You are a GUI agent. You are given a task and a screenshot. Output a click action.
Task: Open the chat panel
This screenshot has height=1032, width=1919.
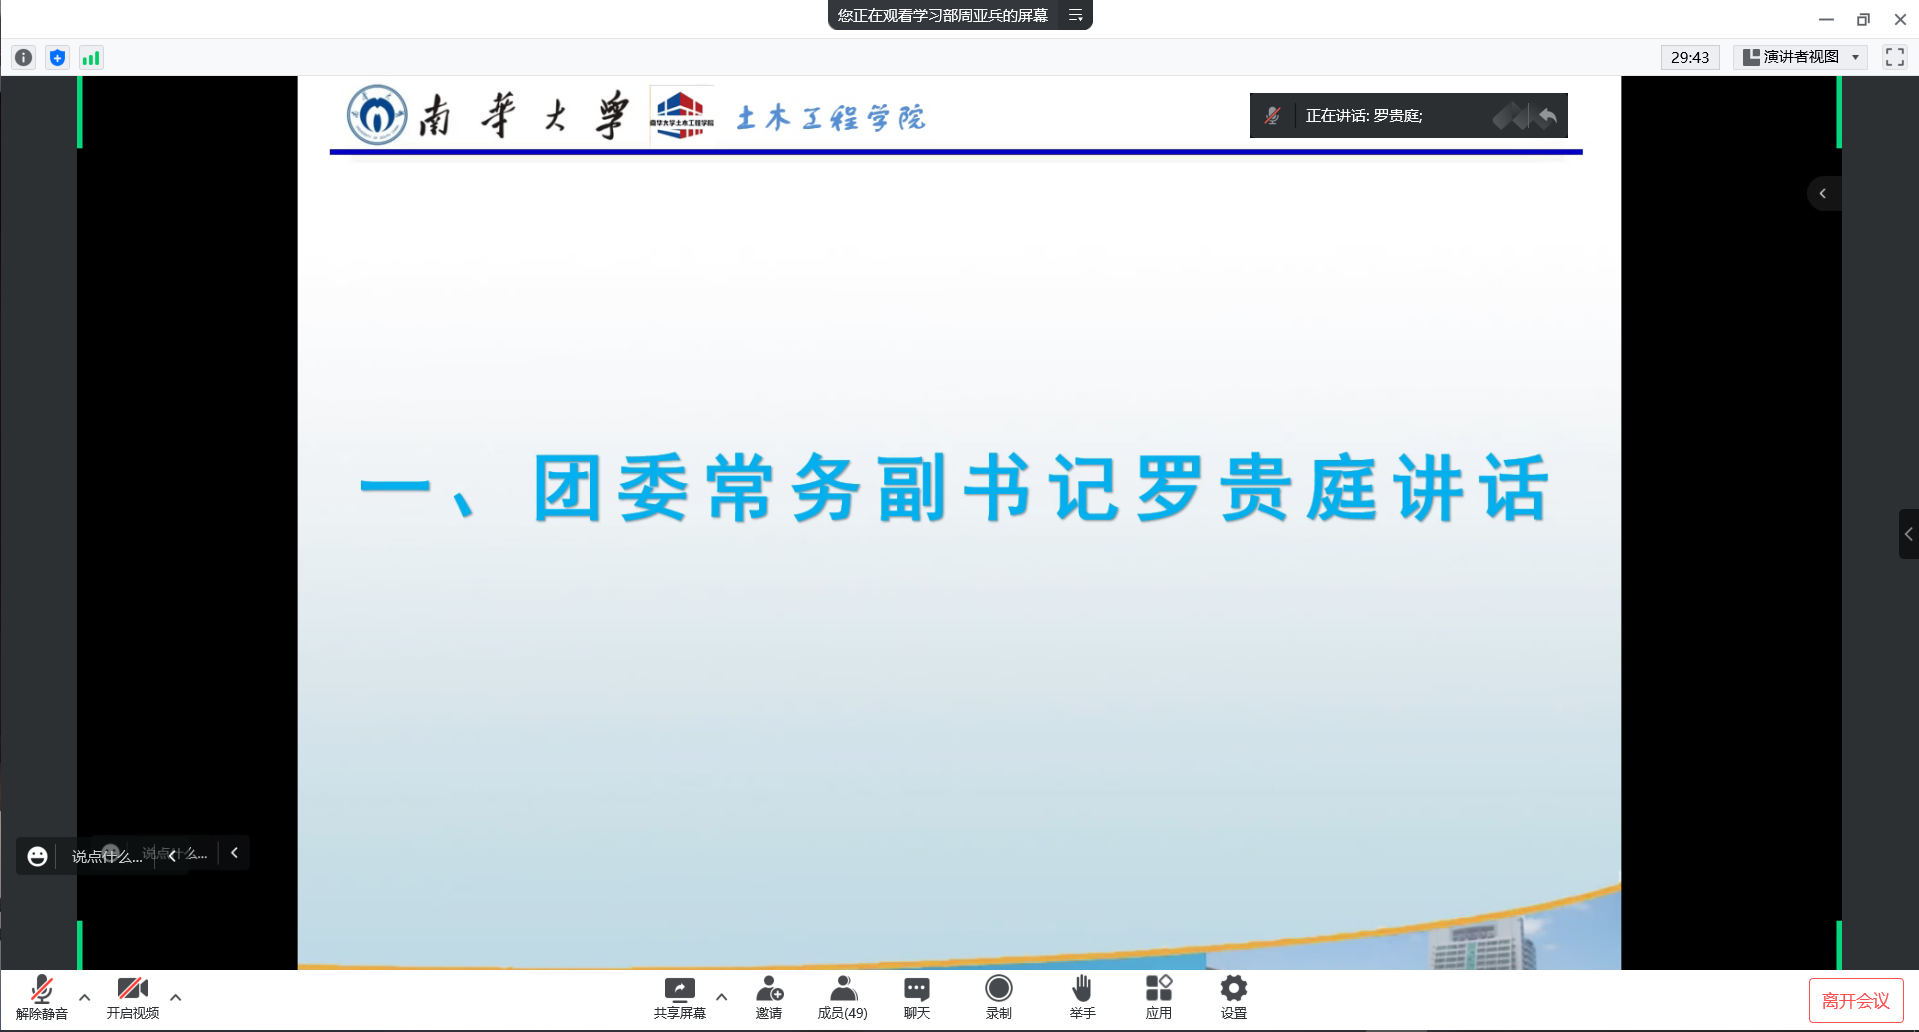pyautogui.click(x=916, y=997)
